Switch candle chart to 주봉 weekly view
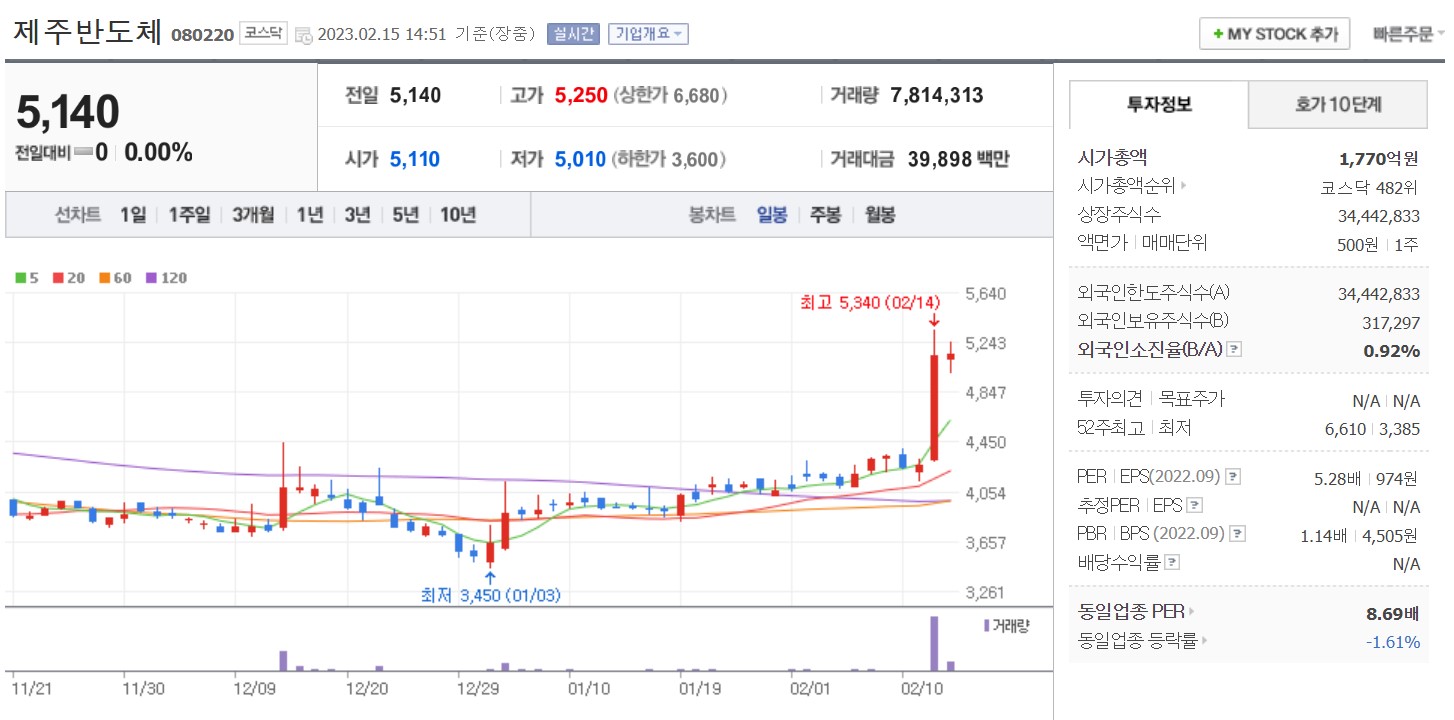This screenshot has width=1454, height=720. [x=825, y=214]
